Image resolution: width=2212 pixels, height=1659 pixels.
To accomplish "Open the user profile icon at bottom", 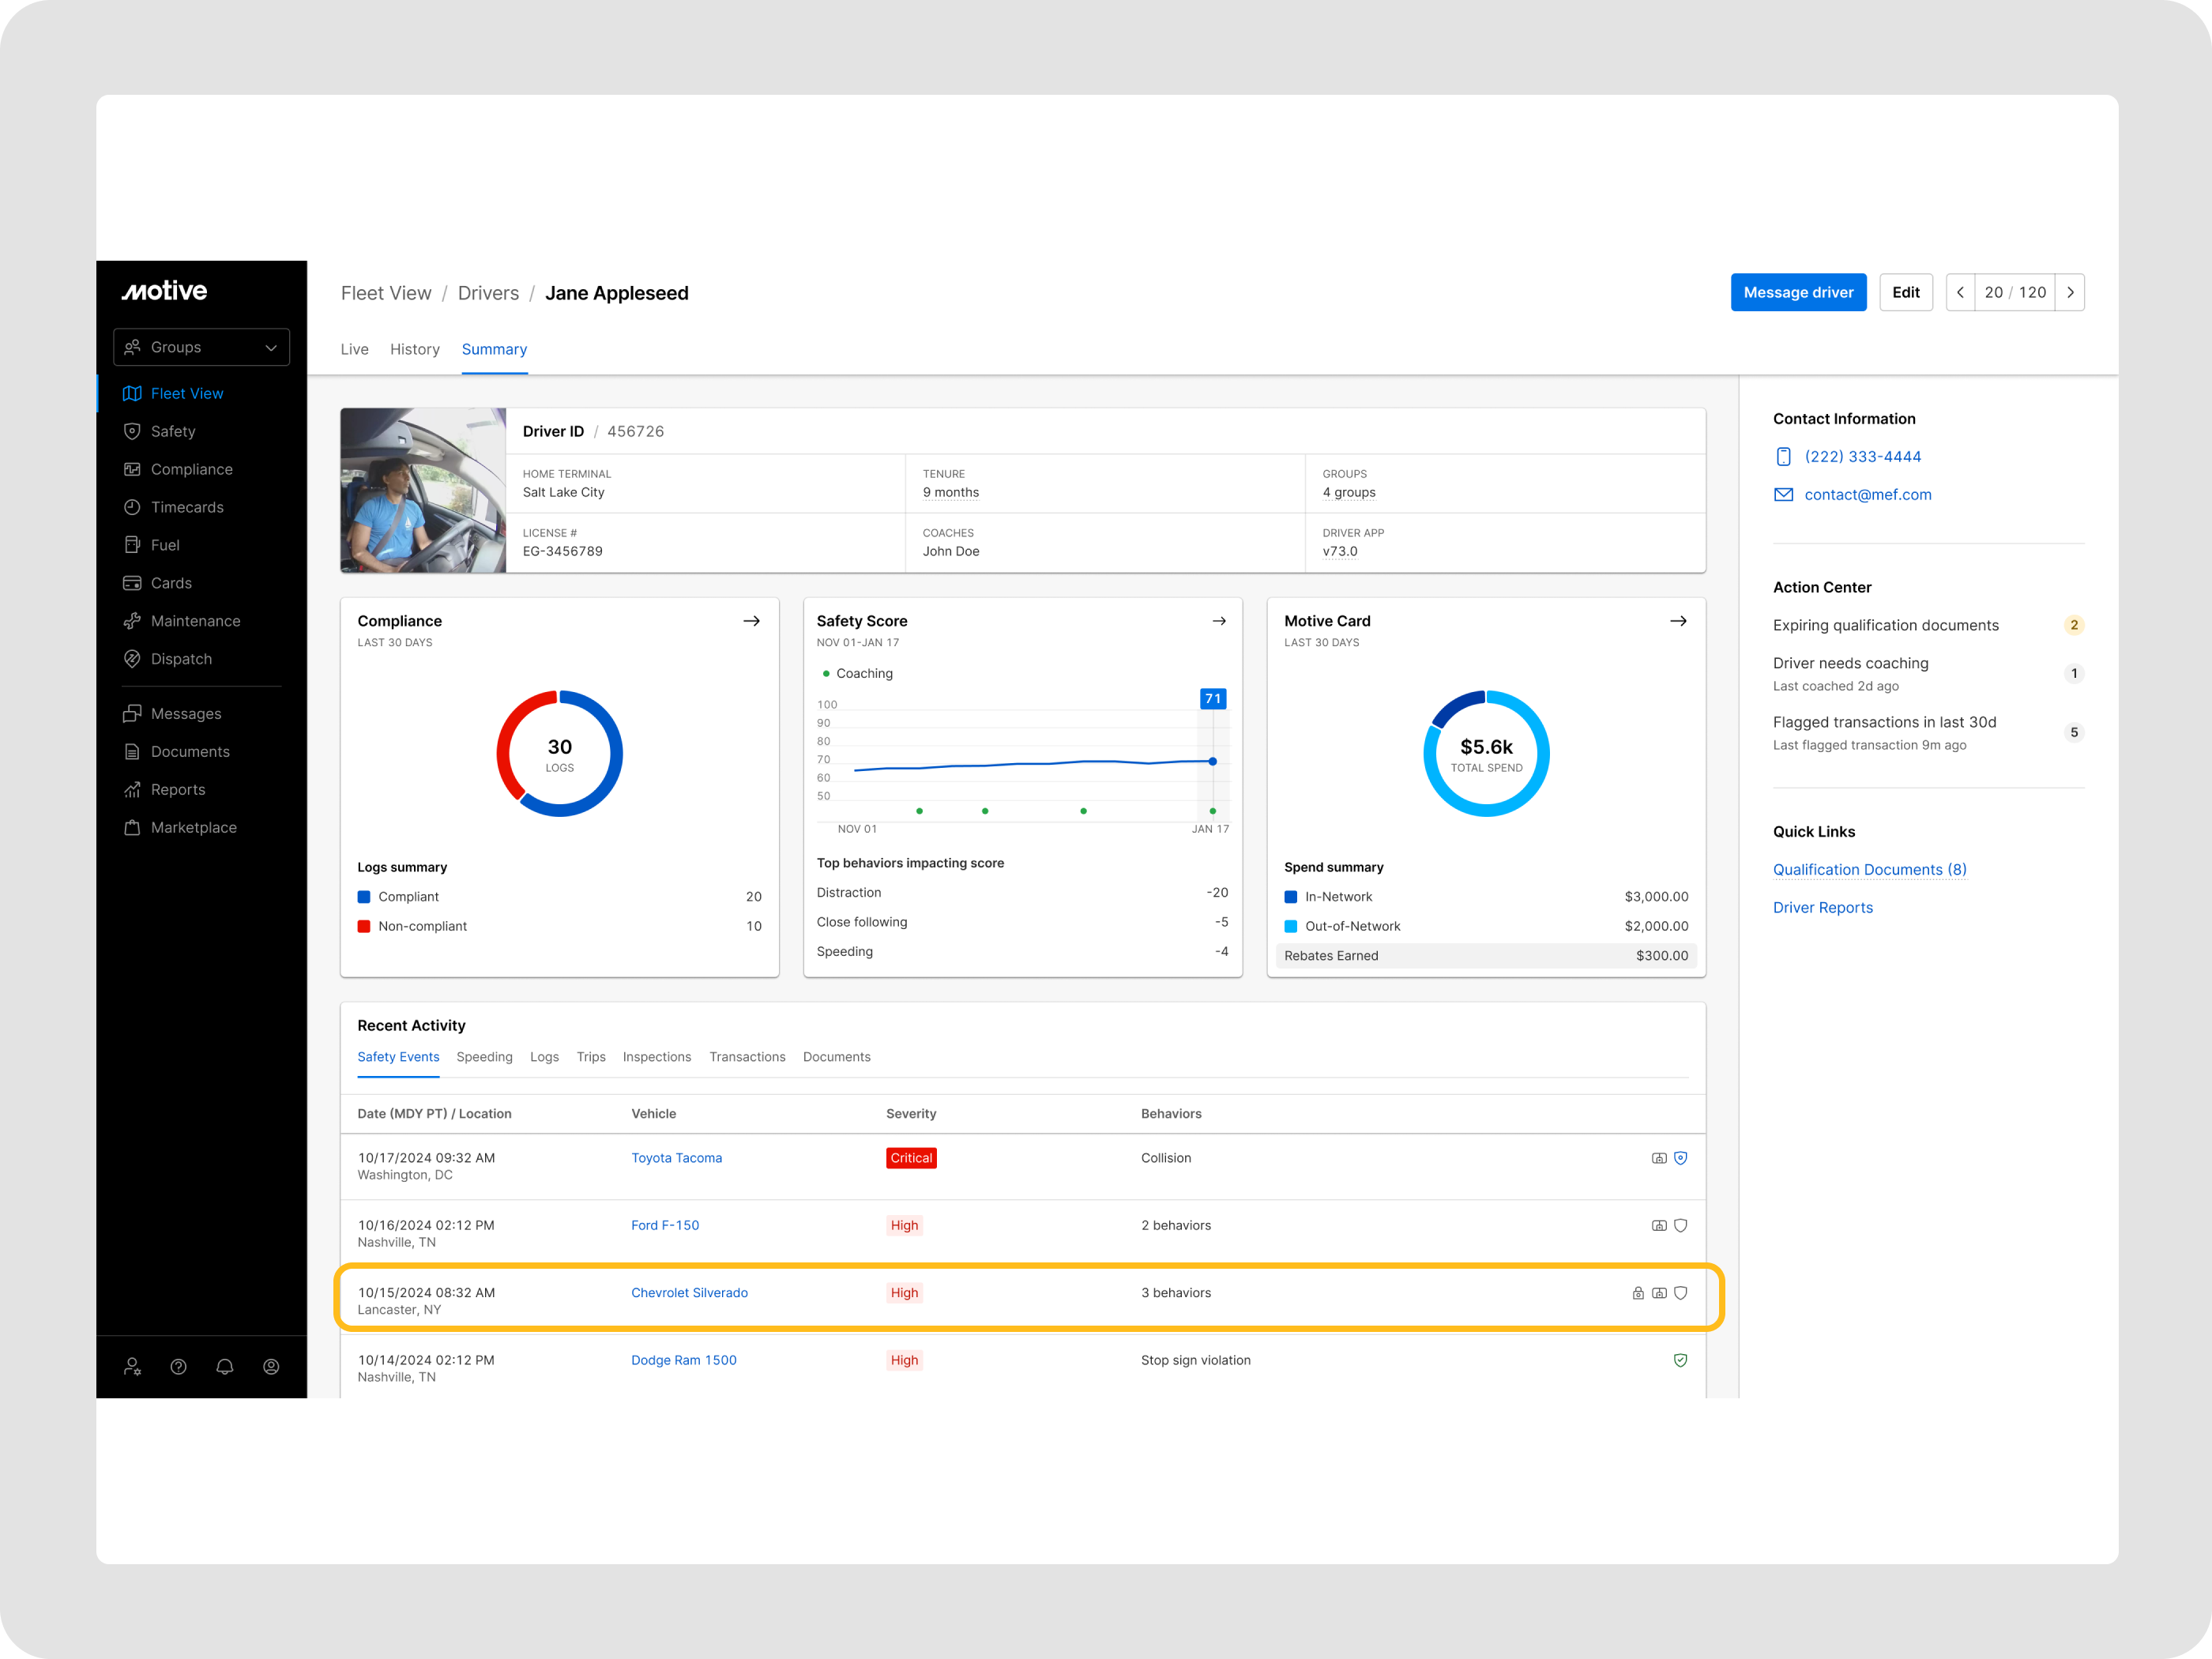I will [271, 1366].
